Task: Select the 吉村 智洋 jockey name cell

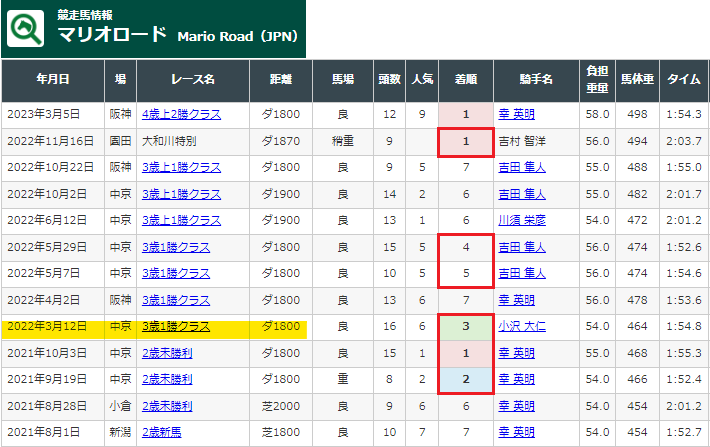Action: [536, 141]
